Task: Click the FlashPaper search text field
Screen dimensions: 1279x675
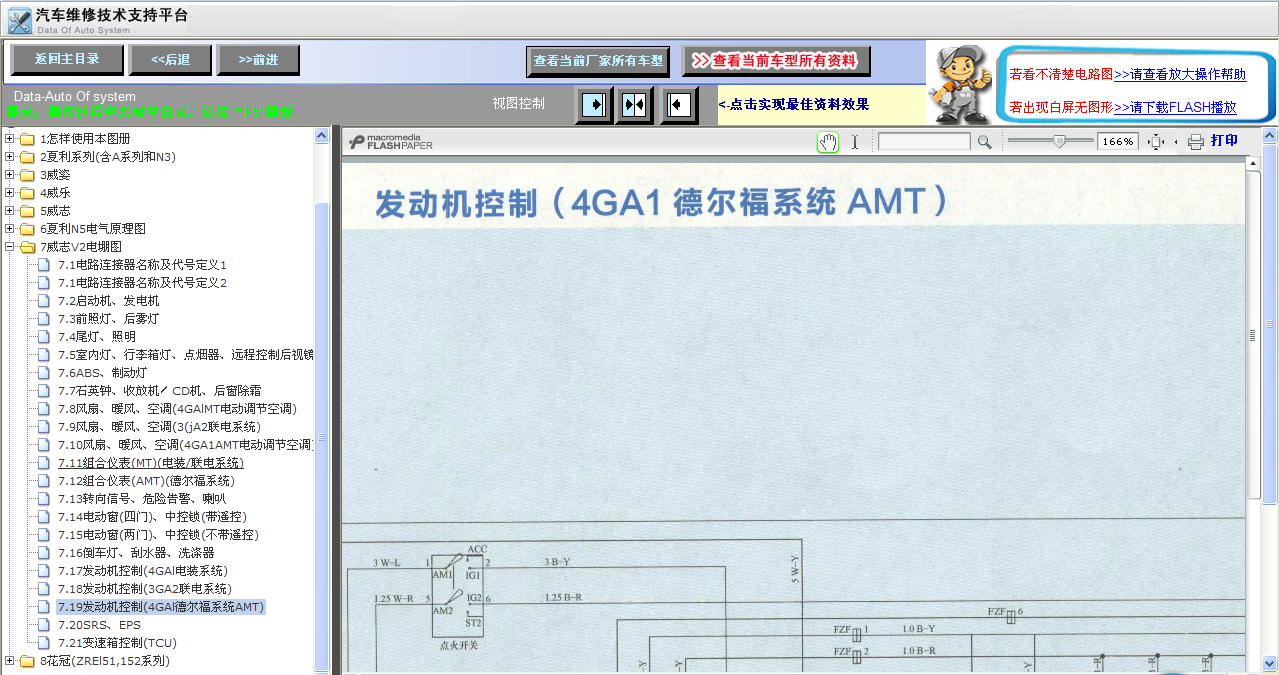Action: (x=924, y=142)
